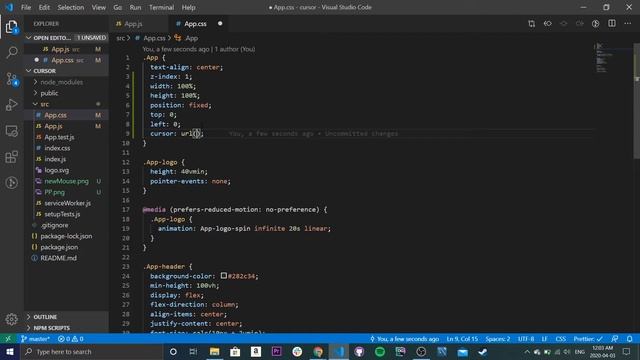The width and height of the screenshot is (640, 360).
Task: Collapse the OPEN EDITORS section
Action: [67, 38]
